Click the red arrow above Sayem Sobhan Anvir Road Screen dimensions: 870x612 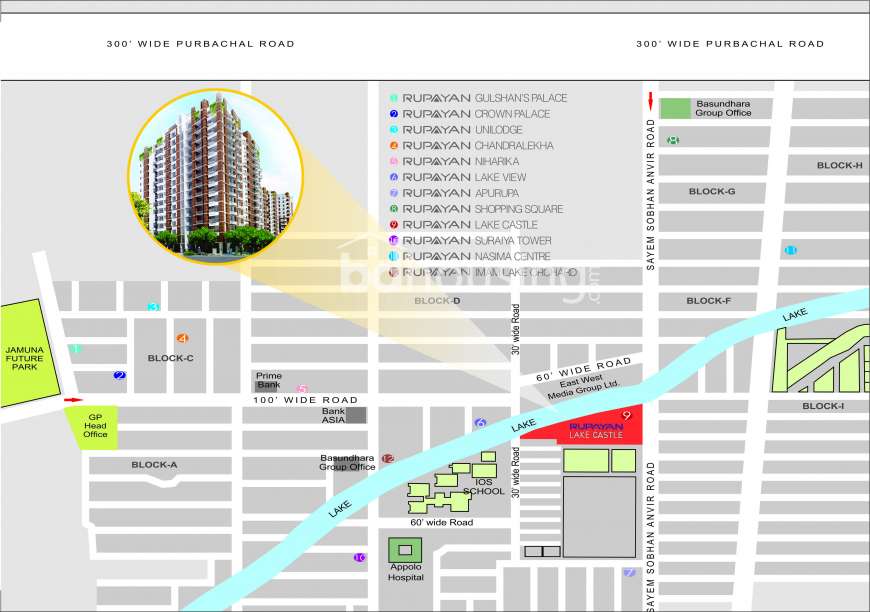point(650,102)
